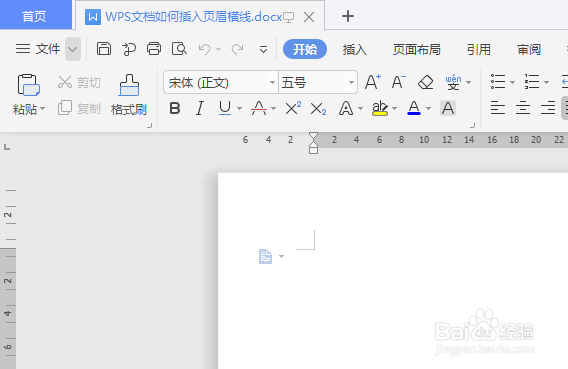The width and height of the screenshot is (568, 369).
Task: Expand bulleted list style dropdown arrow
Action: click(512, 82)
